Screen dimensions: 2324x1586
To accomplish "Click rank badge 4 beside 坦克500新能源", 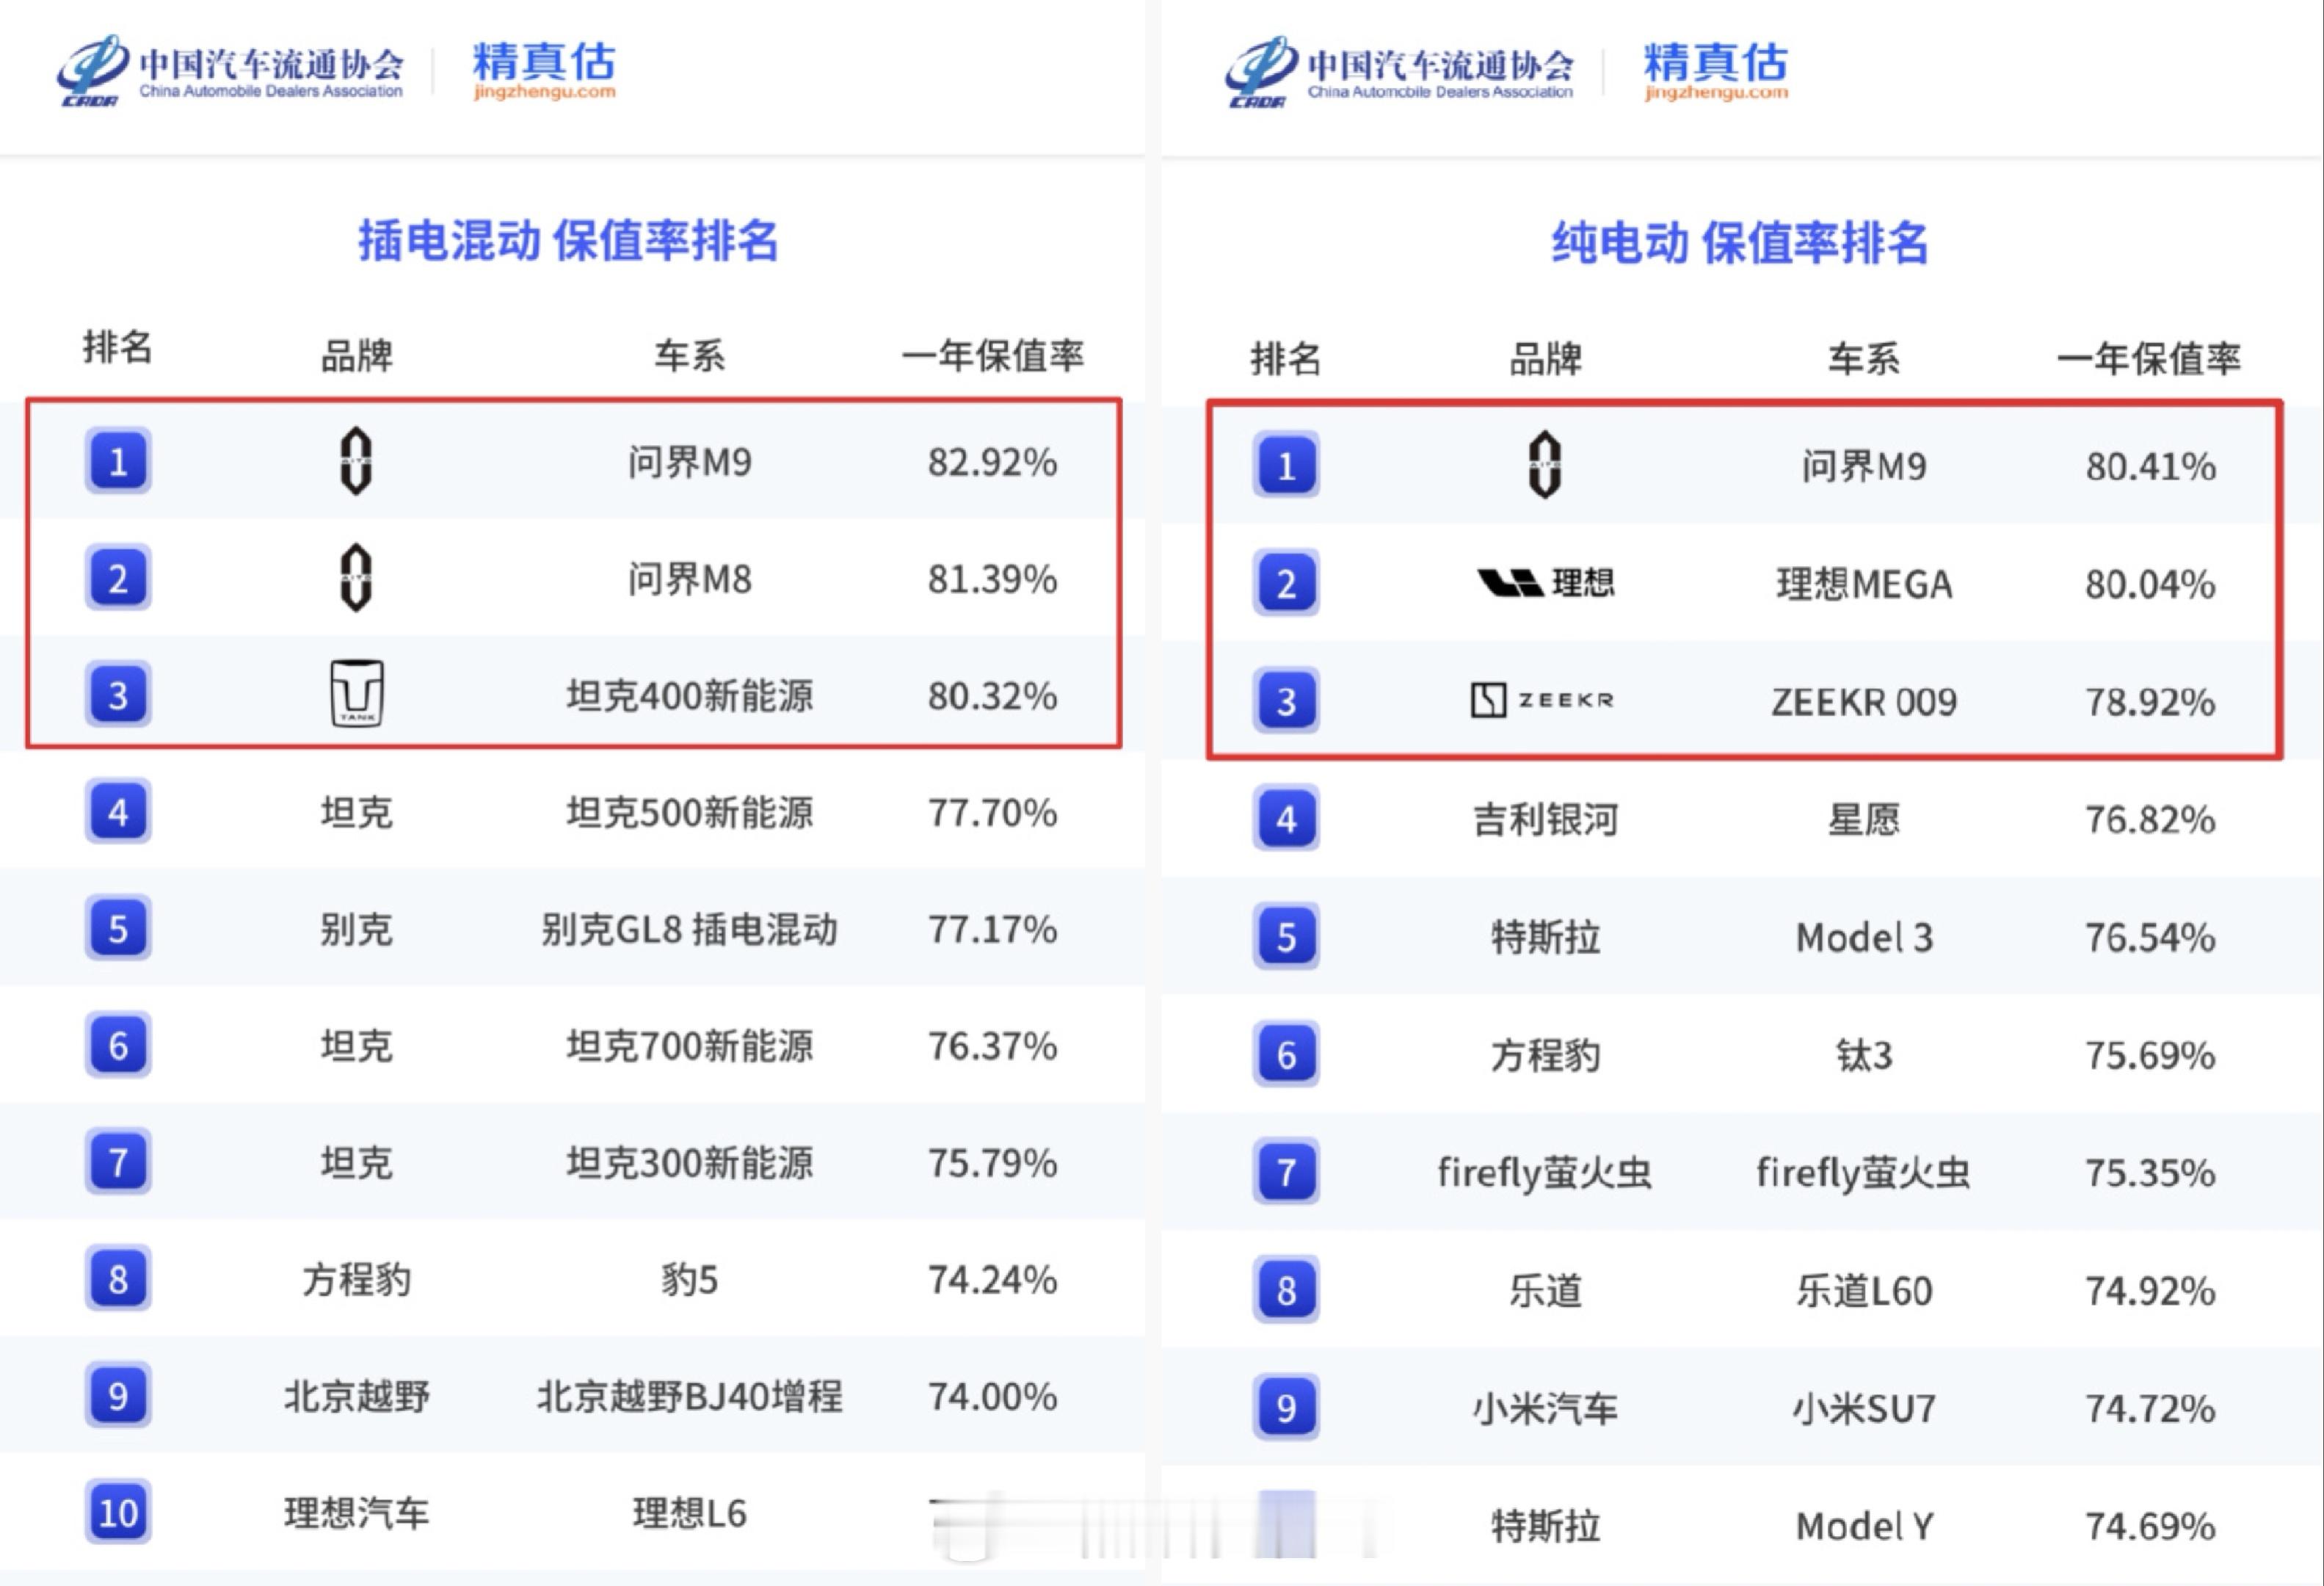I will (x=118, y=812).
